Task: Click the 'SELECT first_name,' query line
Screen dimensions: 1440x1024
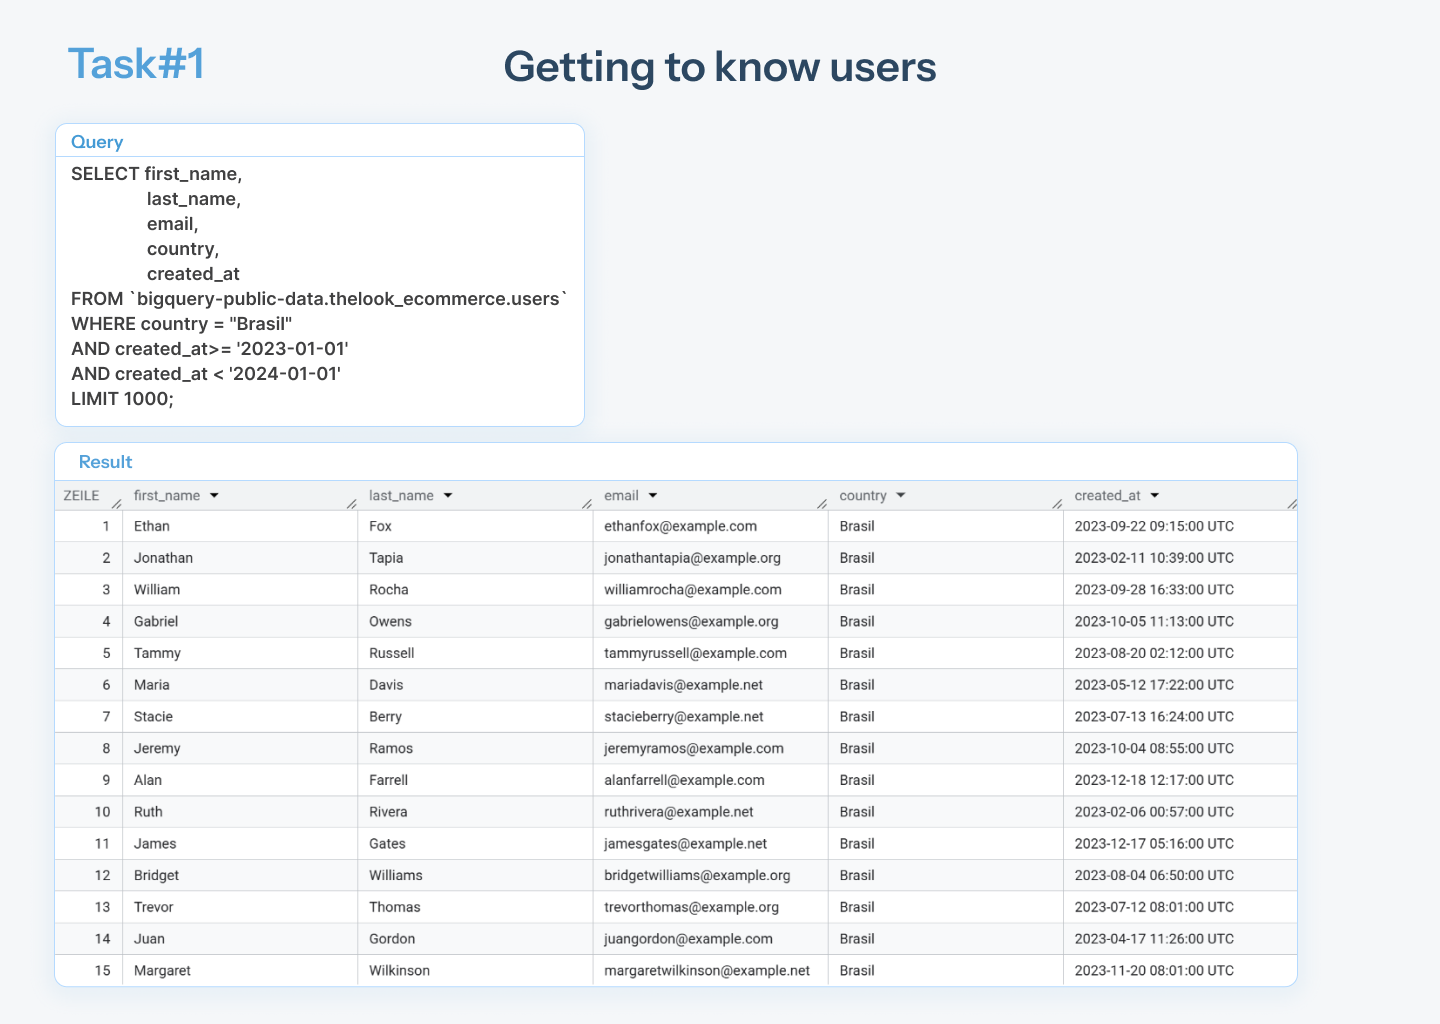Action: (x=157, y=174)
